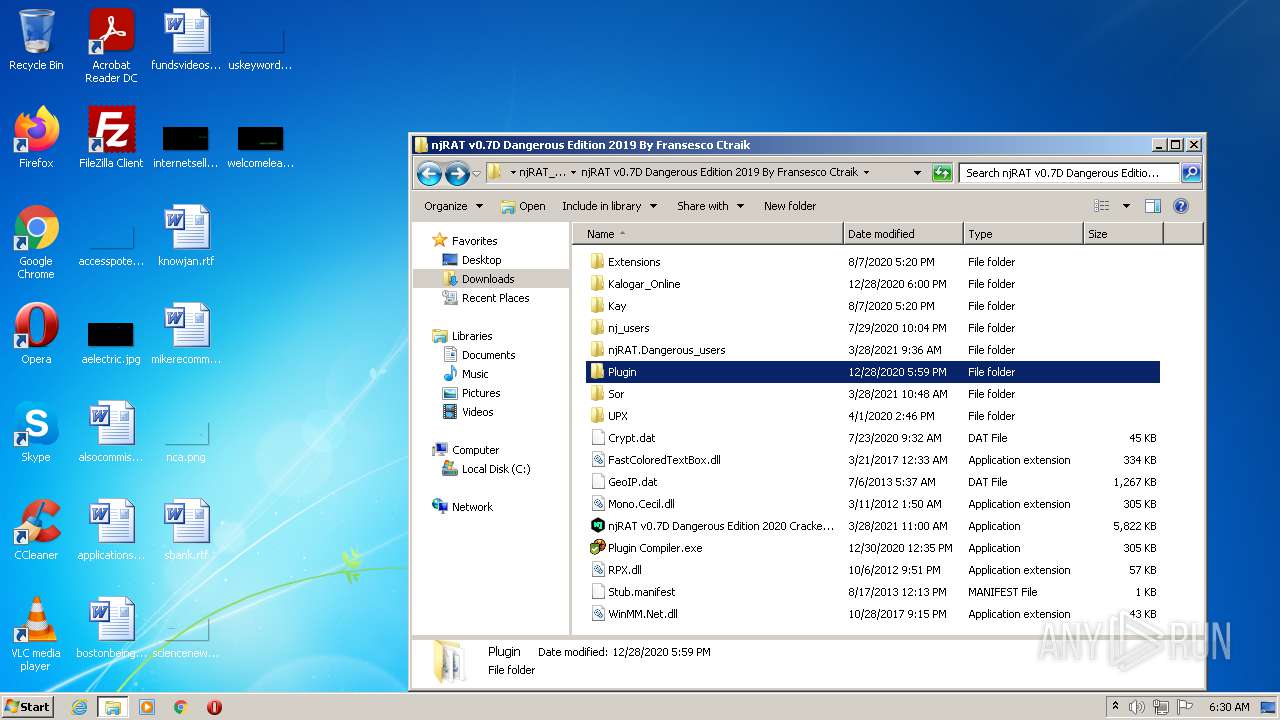The height and width of the screenshot is (720, 1280).
Task: Expand Include in library dropdown
Action: [609, 206]
